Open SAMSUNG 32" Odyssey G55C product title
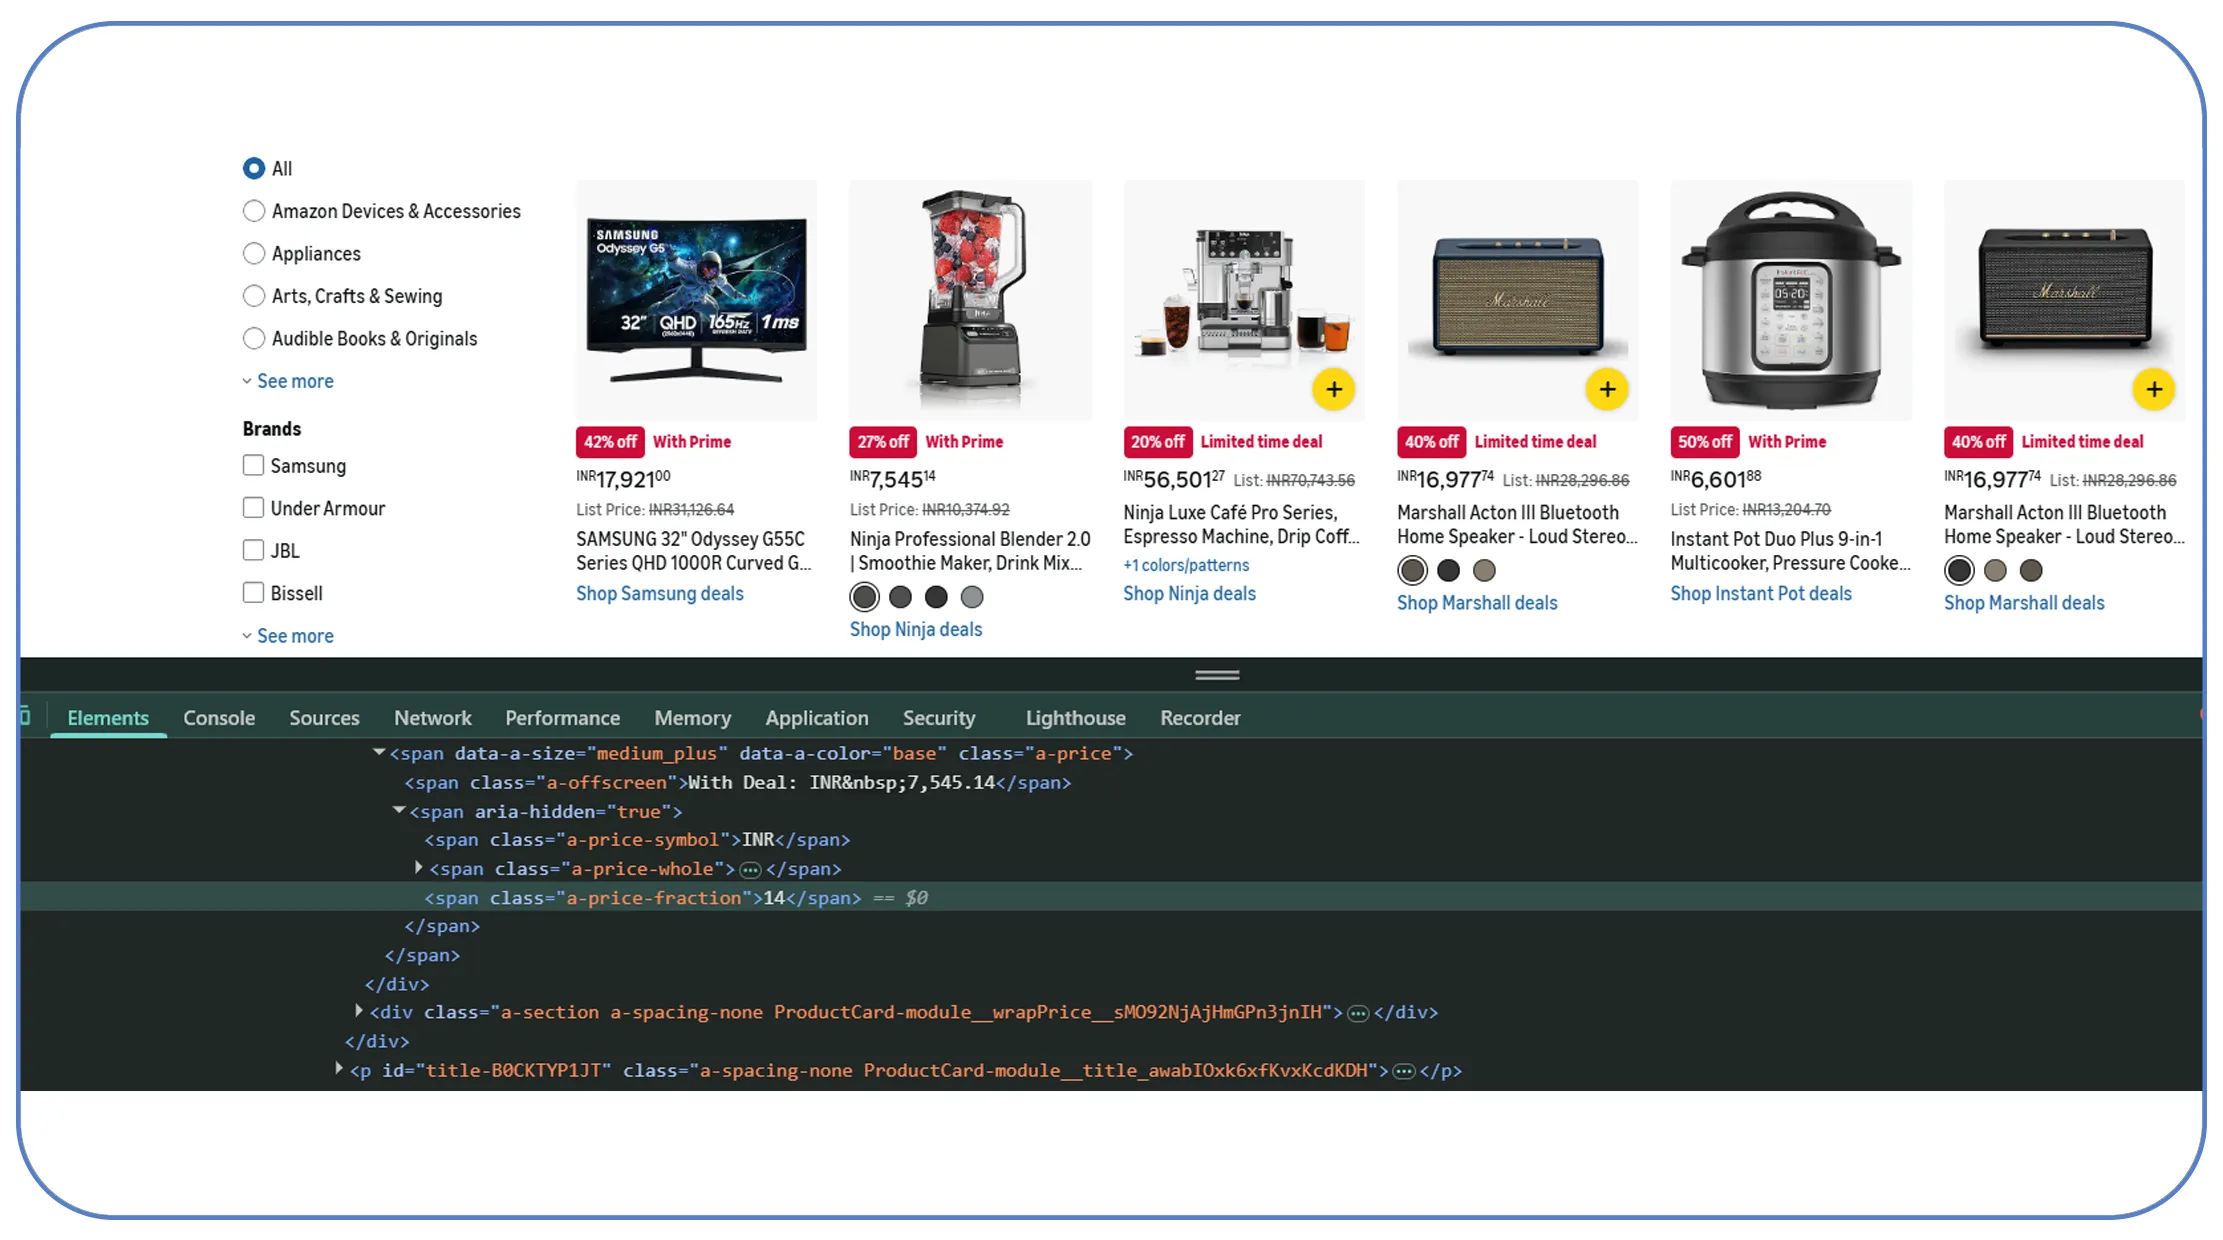Image resolution: width=2223 pixels, height=1240 pixels. 694,551
